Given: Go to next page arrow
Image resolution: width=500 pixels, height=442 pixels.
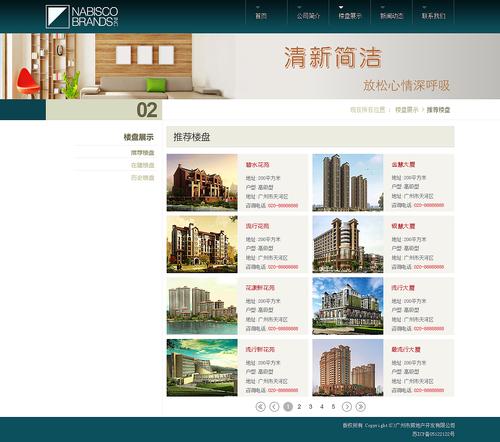Looking at the screenshot, I should (347, 407).
